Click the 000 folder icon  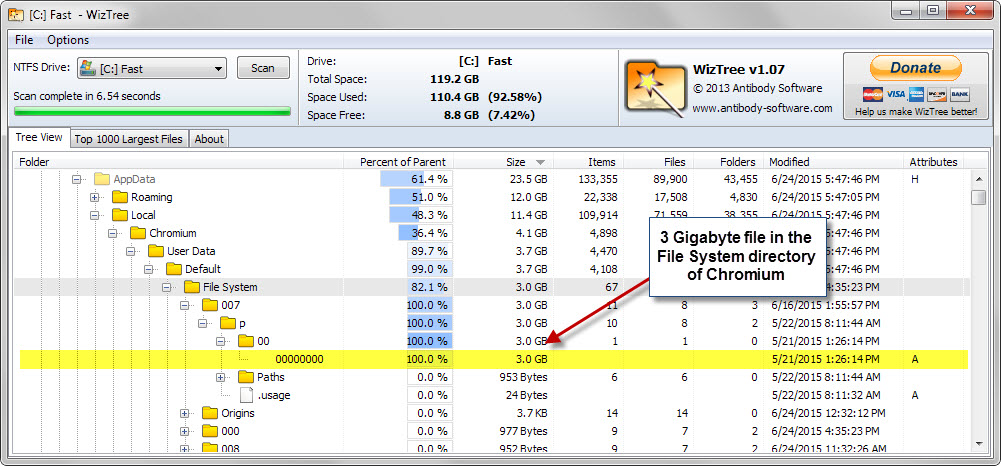click(x=209, y=431)
